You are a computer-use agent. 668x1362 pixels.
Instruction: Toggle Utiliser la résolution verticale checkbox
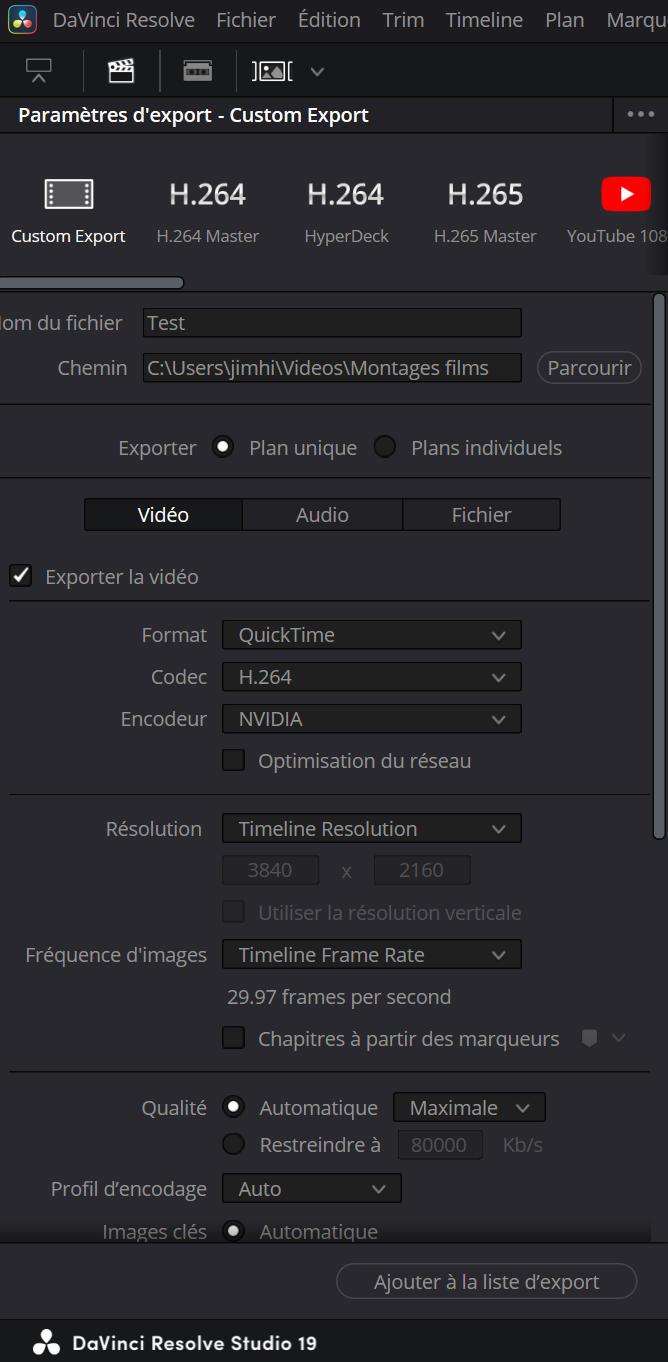point(233,912)
